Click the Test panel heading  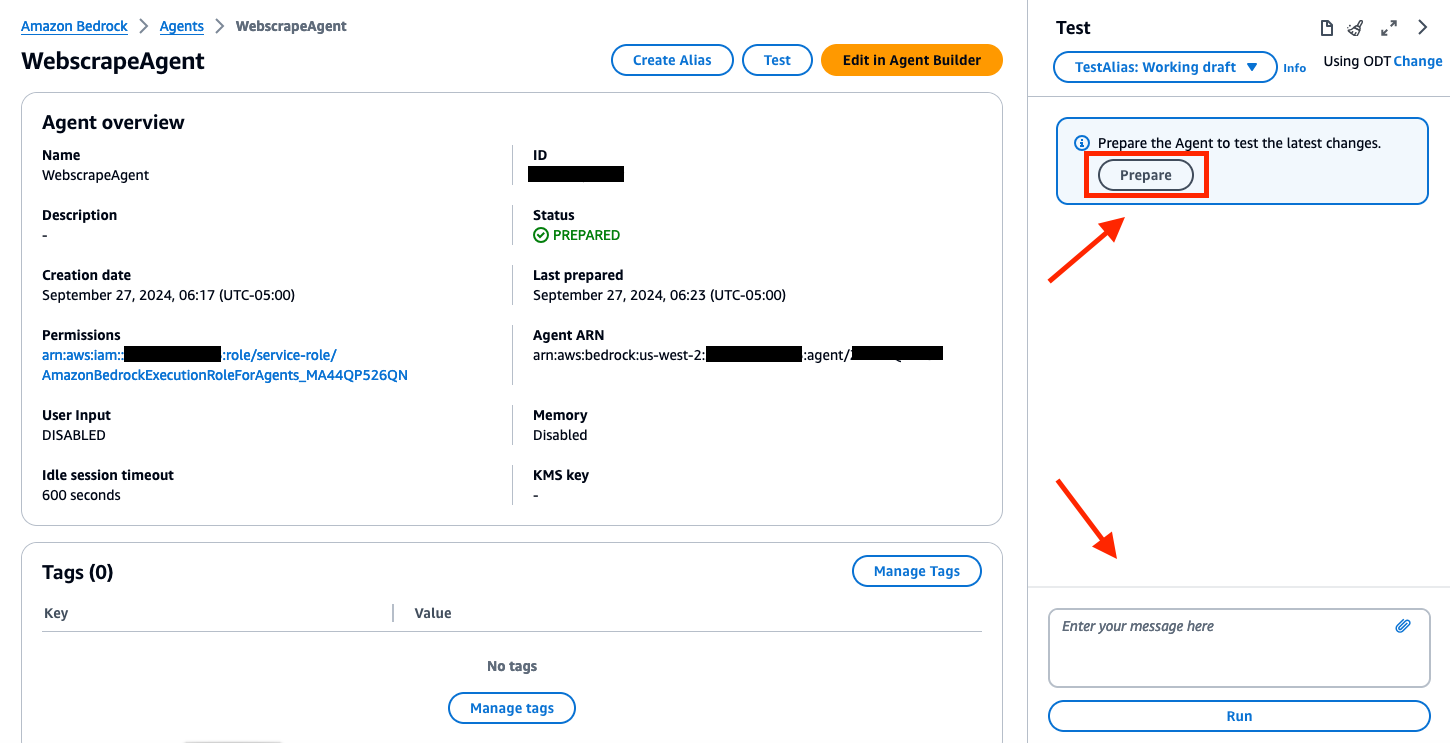(1073, 28)
